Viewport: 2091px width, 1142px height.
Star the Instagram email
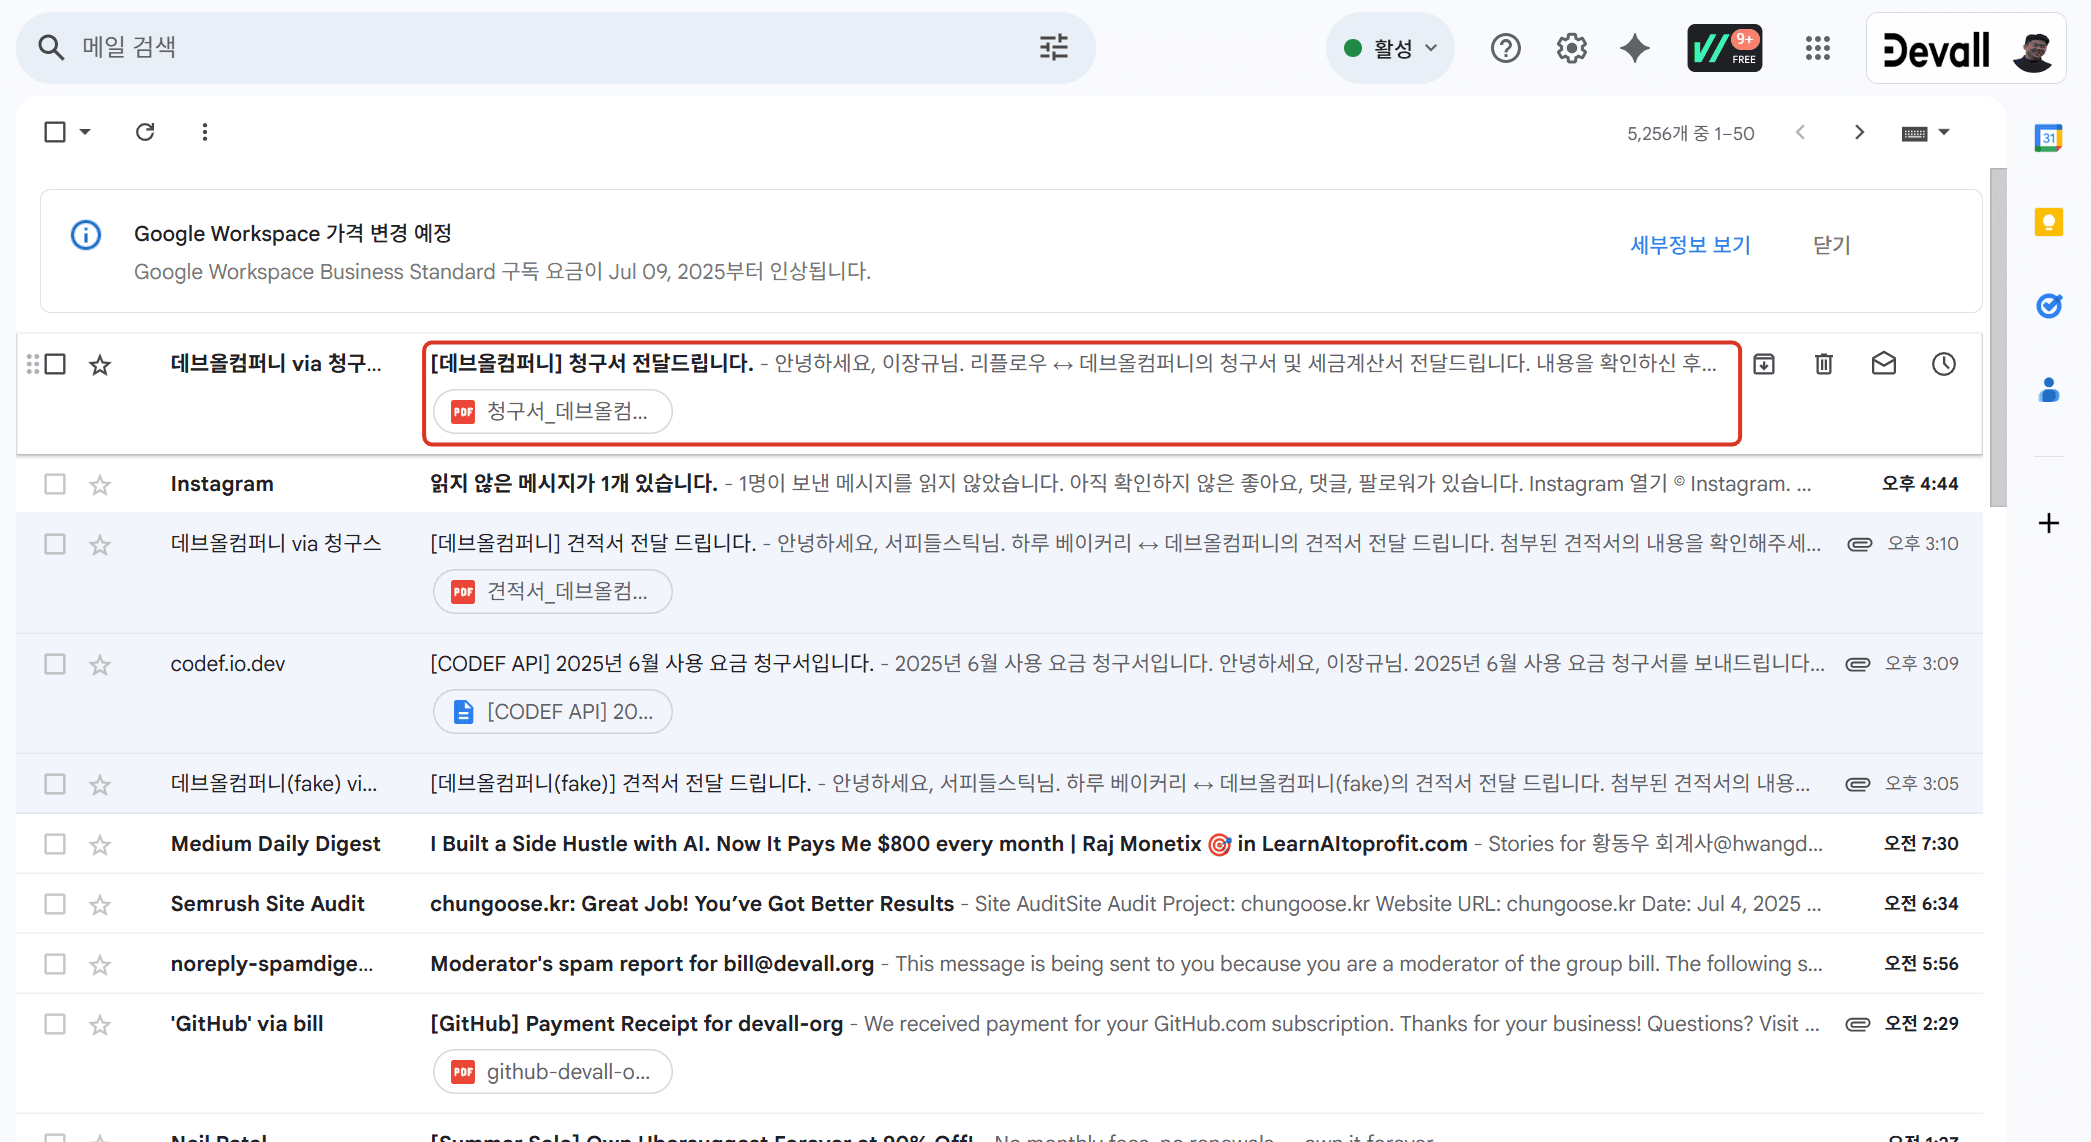100,484
